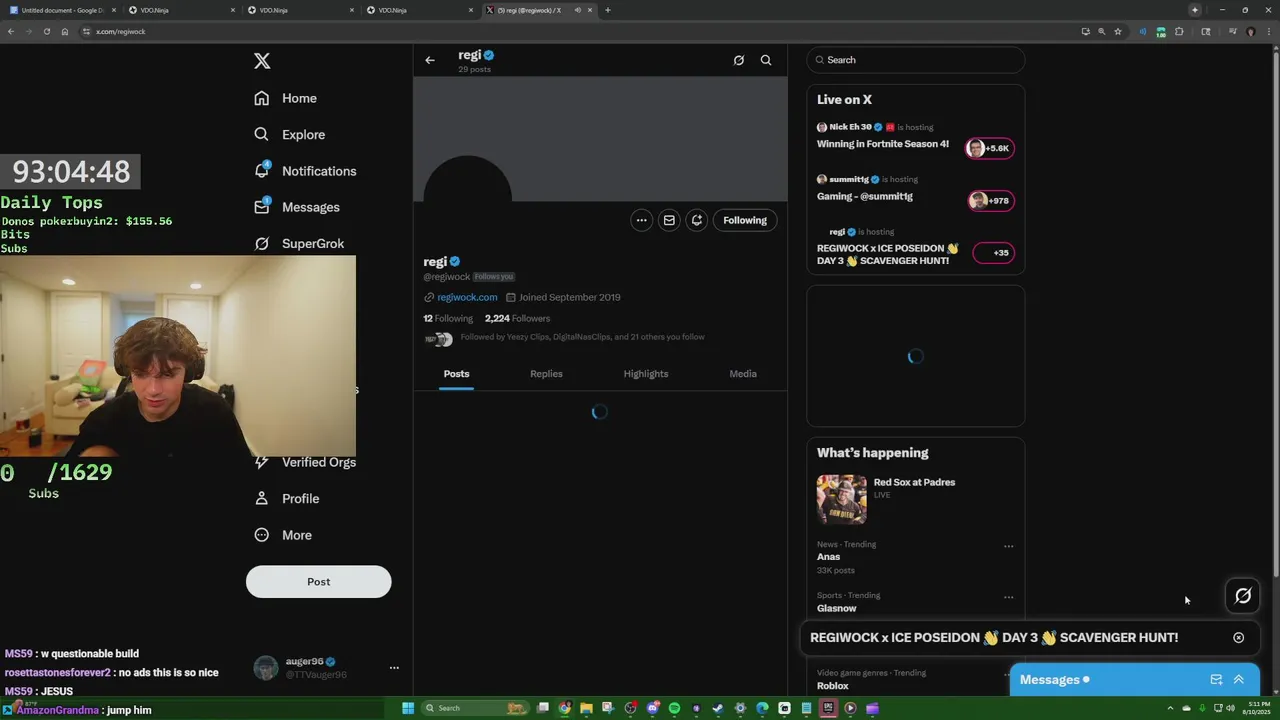This screenshot has height=720, width=1280.
Task: Go to the X home logo
Action: [262, 61]
